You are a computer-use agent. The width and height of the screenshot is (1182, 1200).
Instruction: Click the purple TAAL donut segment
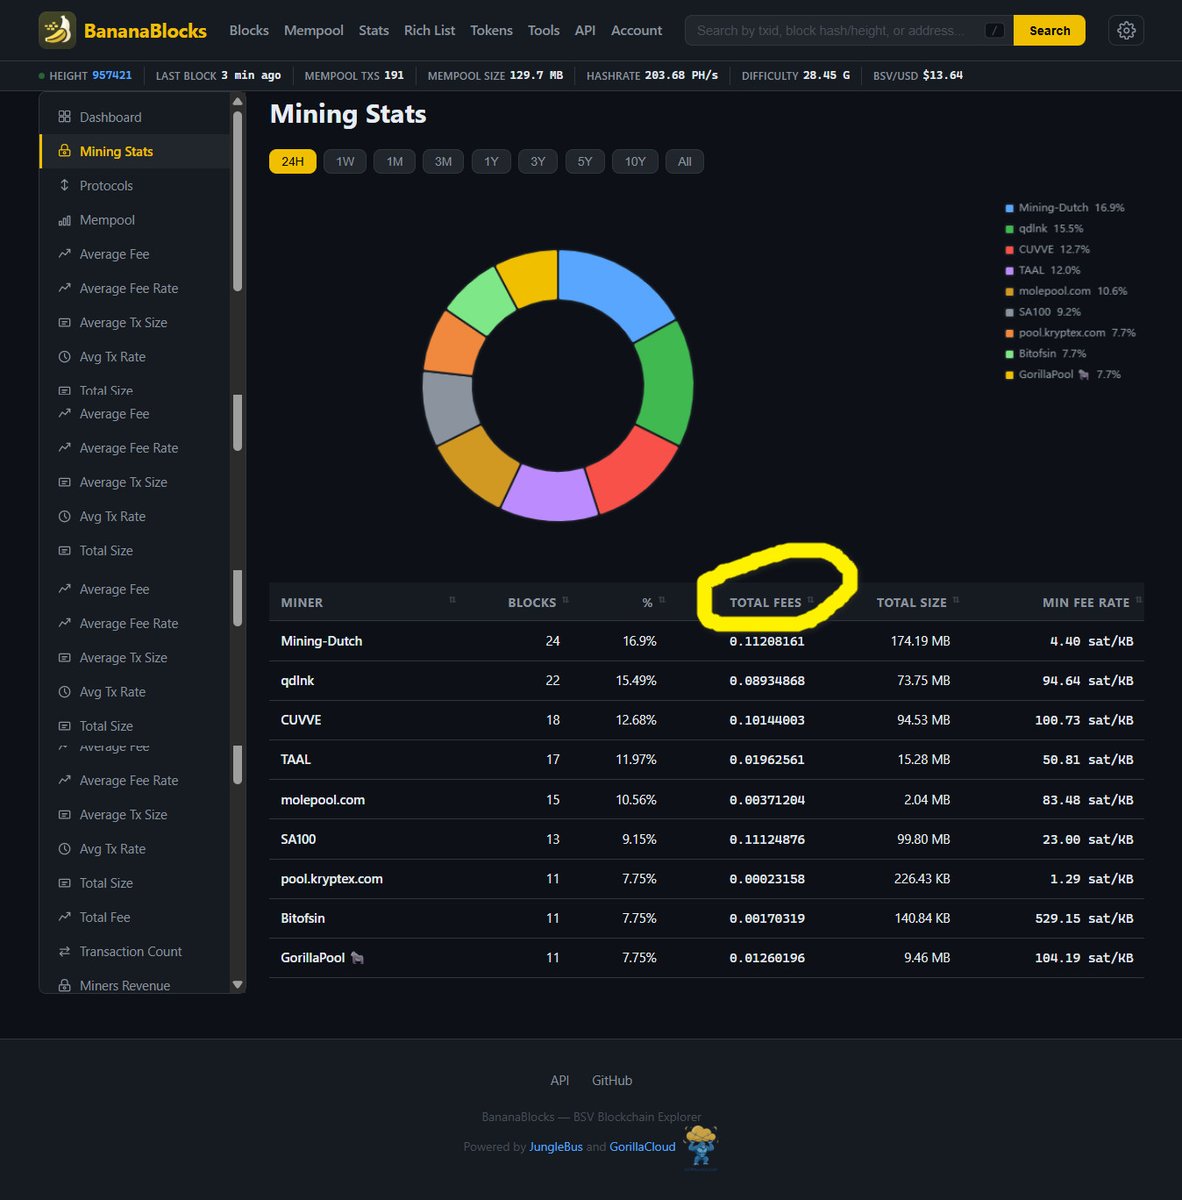550,494
